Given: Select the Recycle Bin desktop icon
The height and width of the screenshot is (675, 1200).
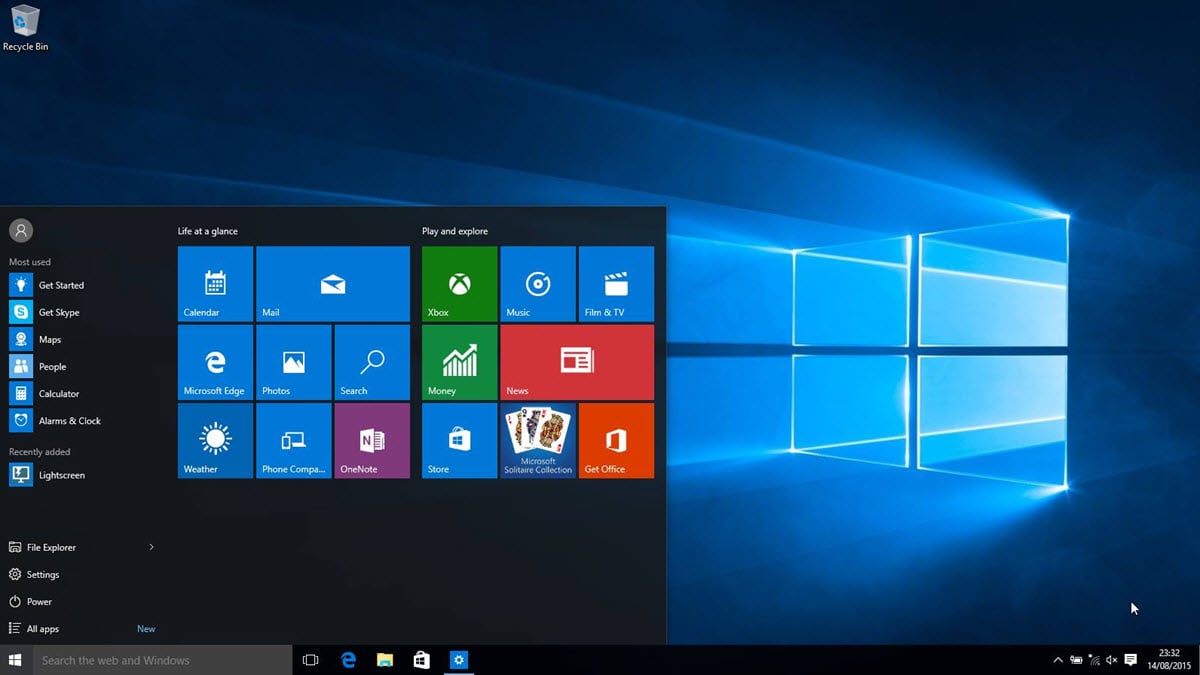Looking at the screenshot, I should 25,28.
